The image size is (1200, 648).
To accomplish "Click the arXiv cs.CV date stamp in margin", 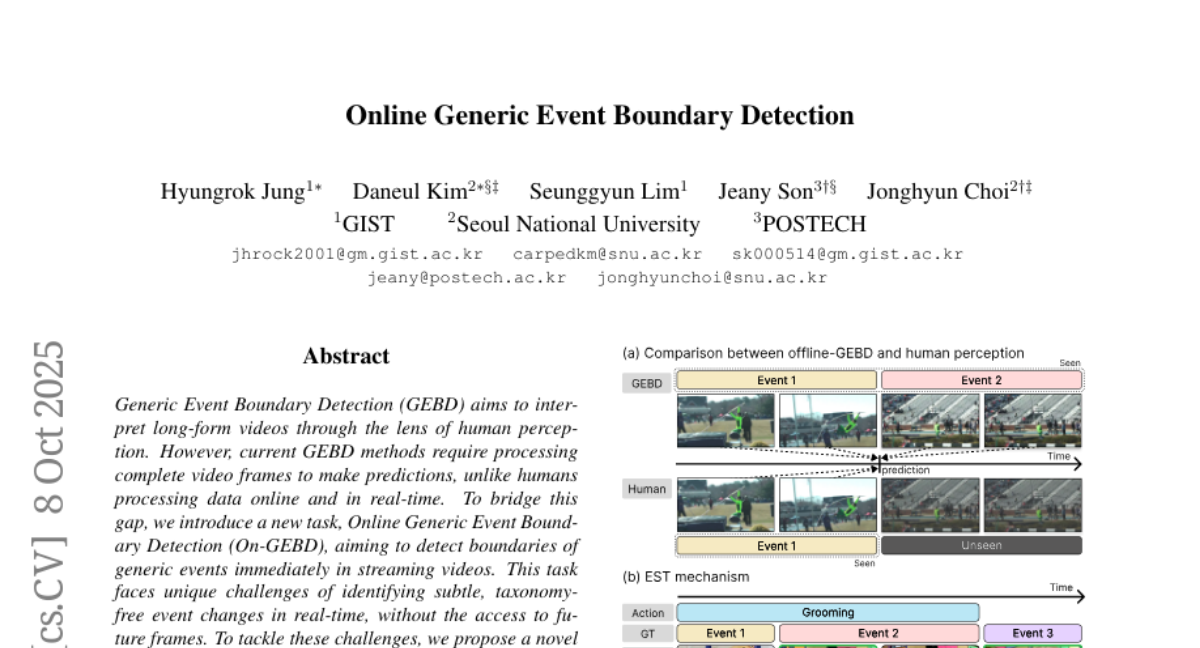I will 50,495.
